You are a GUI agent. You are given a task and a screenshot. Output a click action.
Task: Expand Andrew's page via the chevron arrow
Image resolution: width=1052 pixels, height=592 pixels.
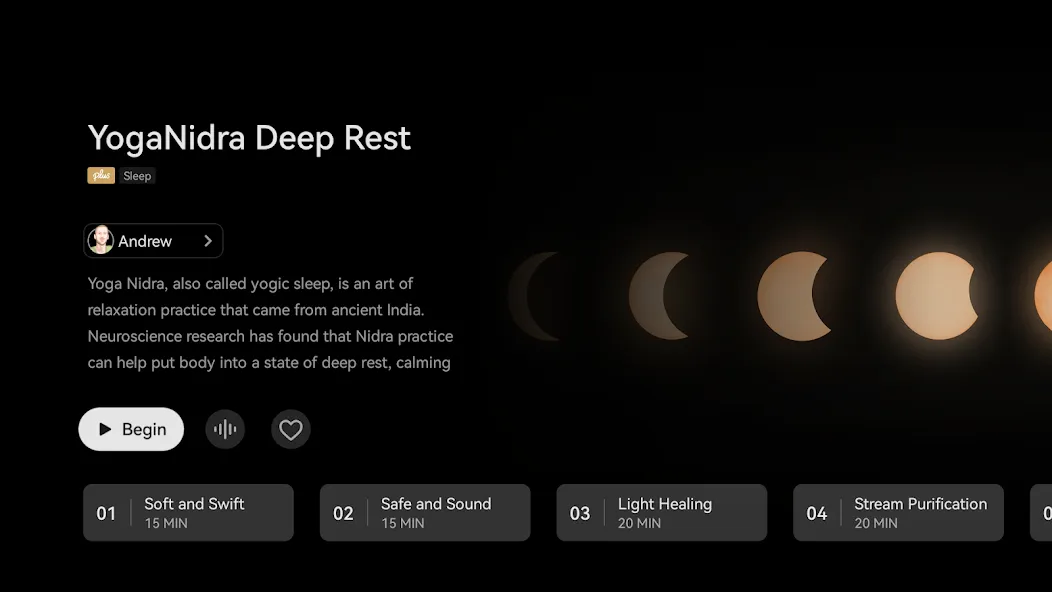point(208,241)
